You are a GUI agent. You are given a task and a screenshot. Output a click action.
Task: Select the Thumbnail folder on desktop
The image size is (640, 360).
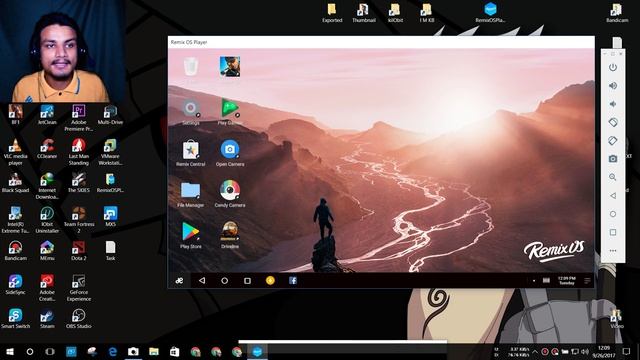[364, 13]
